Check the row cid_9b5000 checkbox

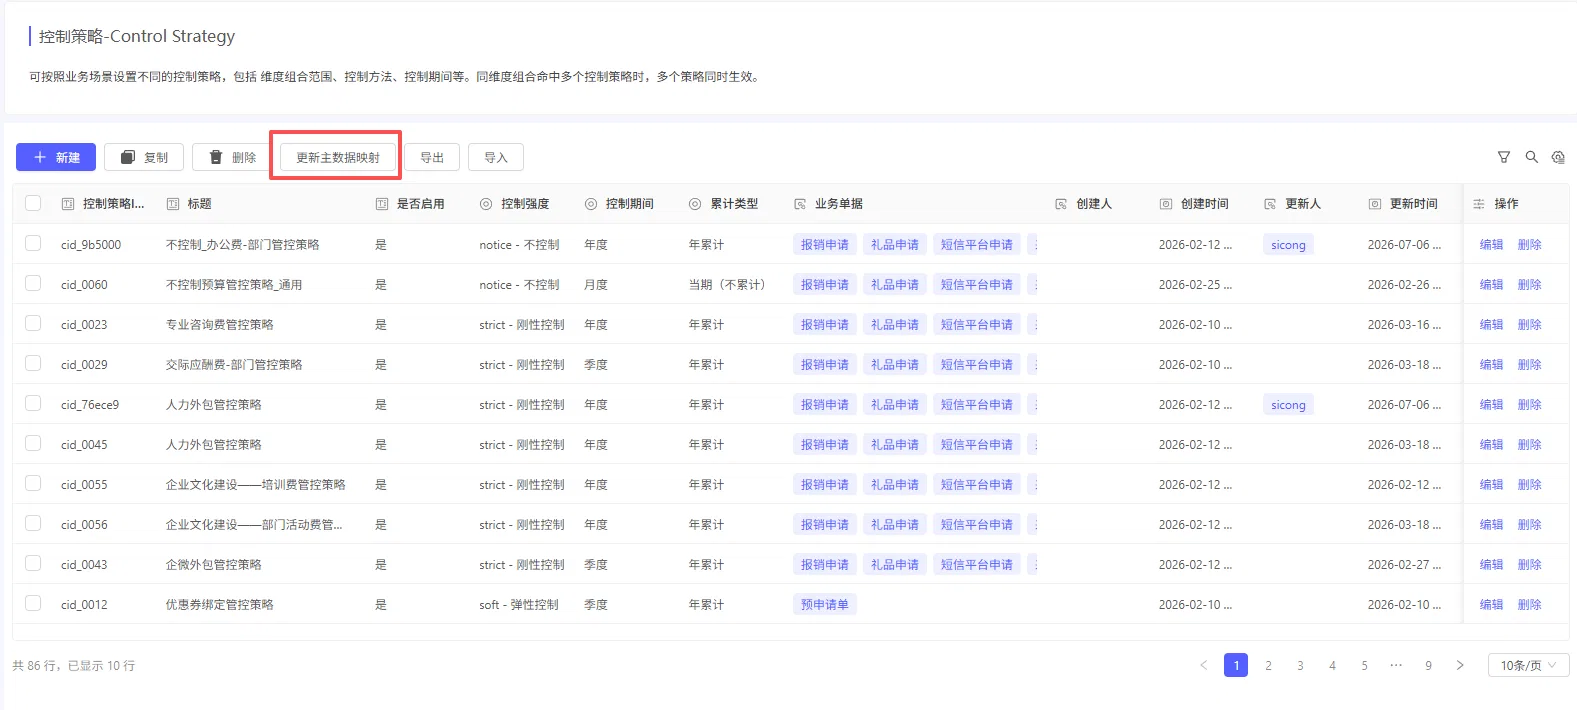coord(33,243)
